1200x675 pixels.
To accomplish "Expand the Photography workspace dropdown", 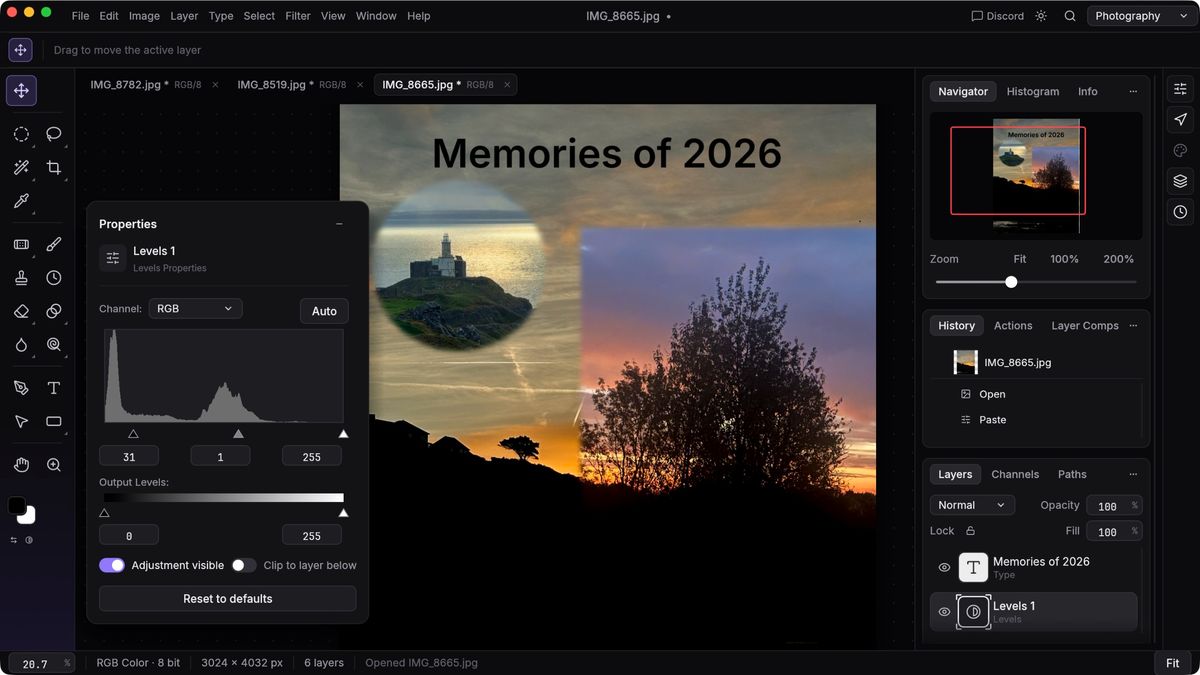I will [1138, 16].
